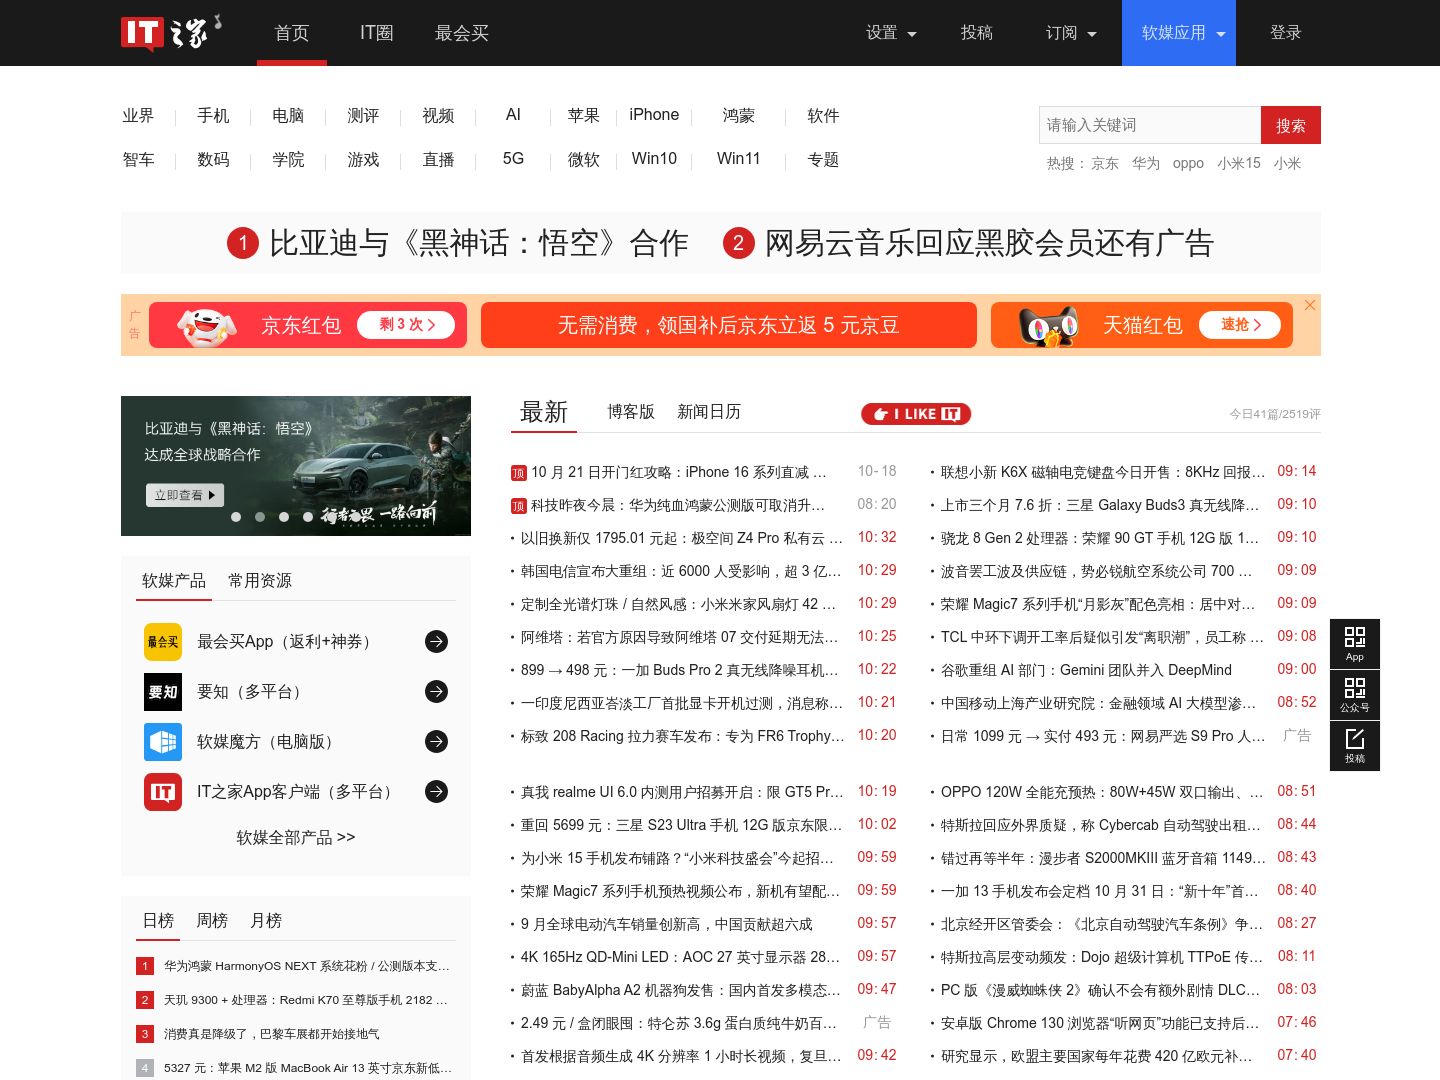
Task: Click the BYD 黑神话 banner image
Action: (x=296, y=466)
